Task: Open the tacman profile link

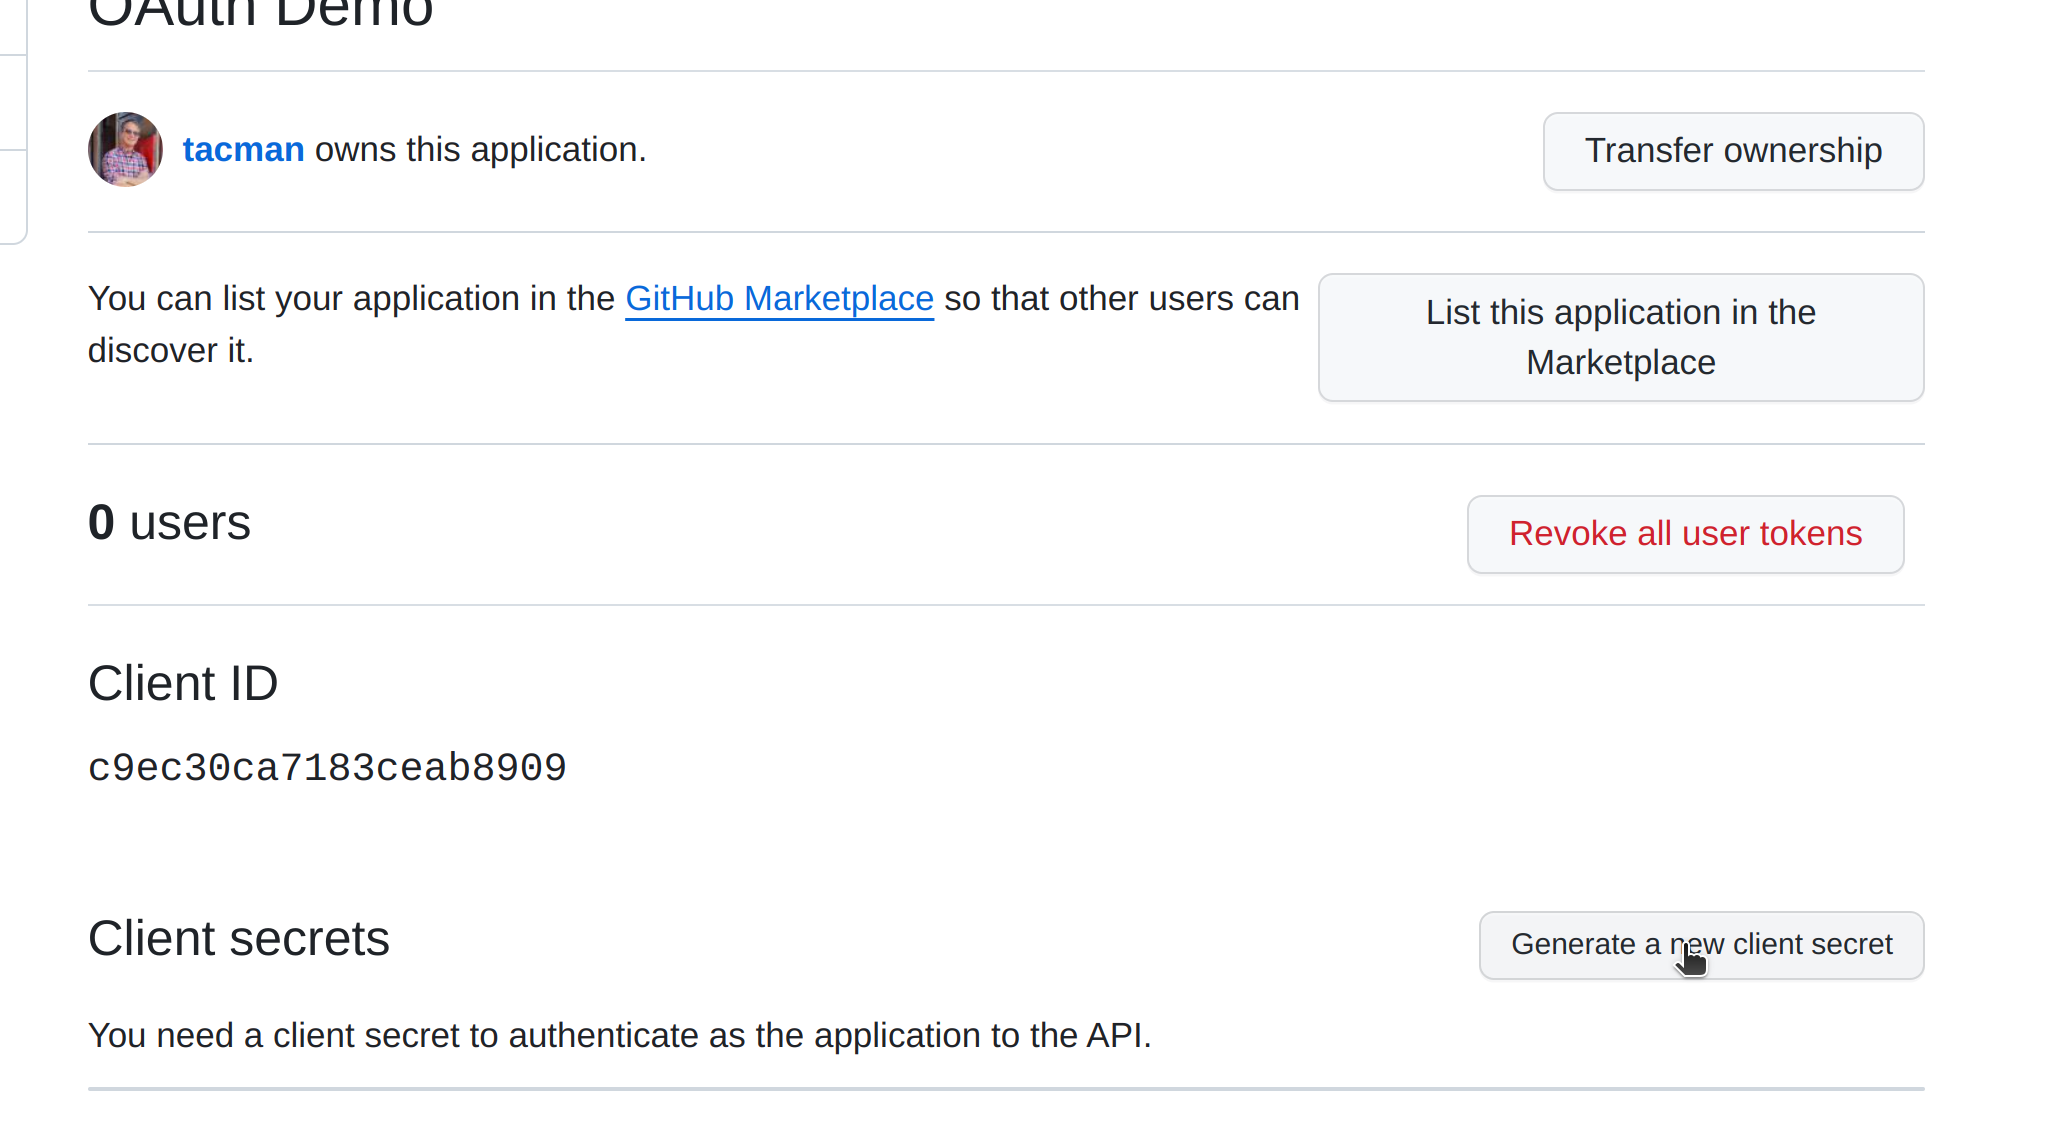Action: click(243, 150)
